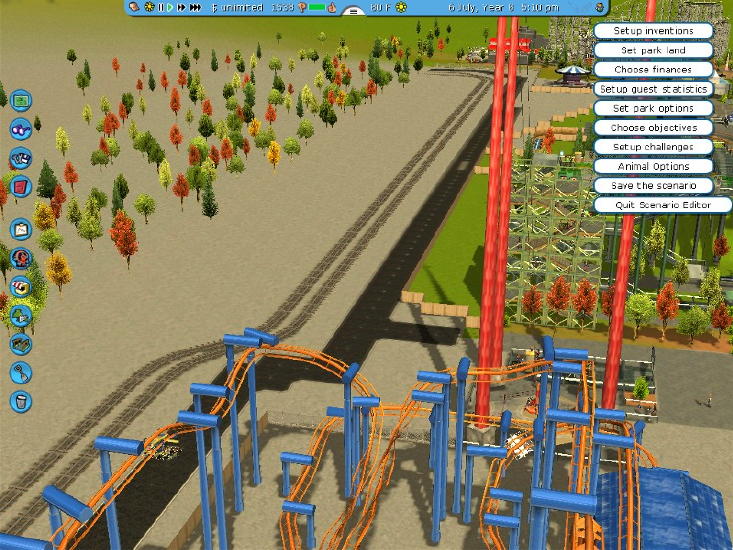This screenshot has height=550, width=733.
Task: Open the terrain landscaping tools icon
Action: coord(21,344)
